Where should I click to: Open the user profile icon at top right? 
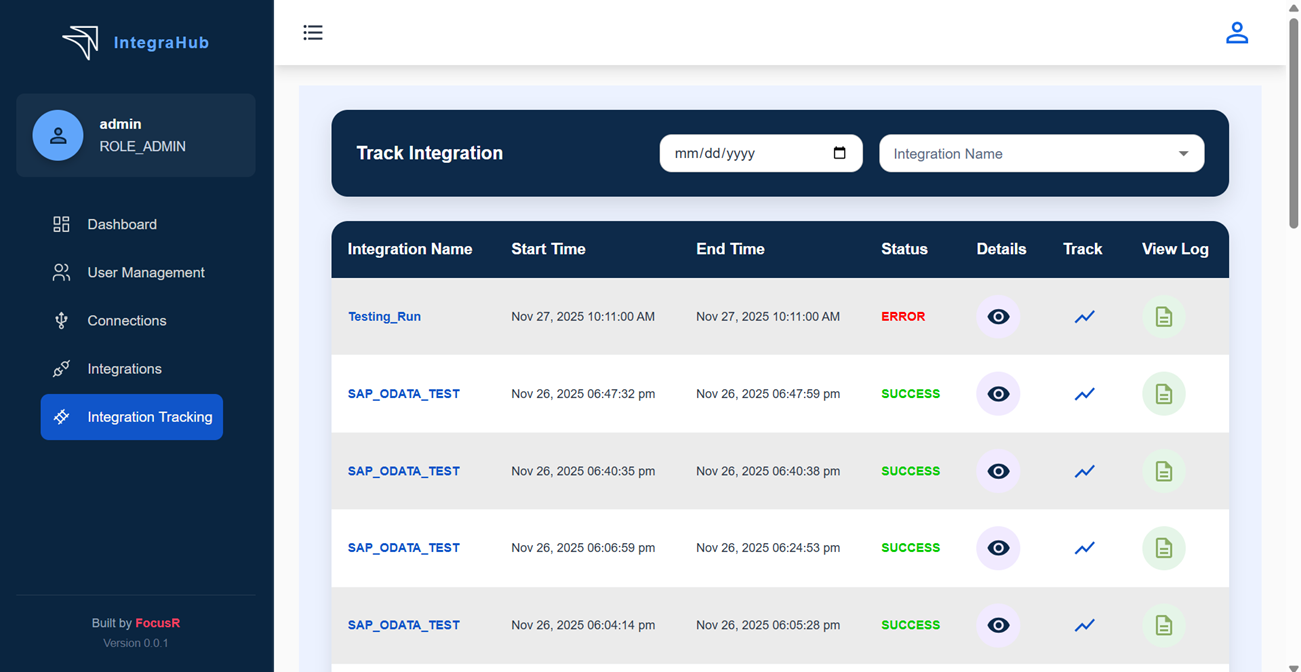tap(1237, 32)
